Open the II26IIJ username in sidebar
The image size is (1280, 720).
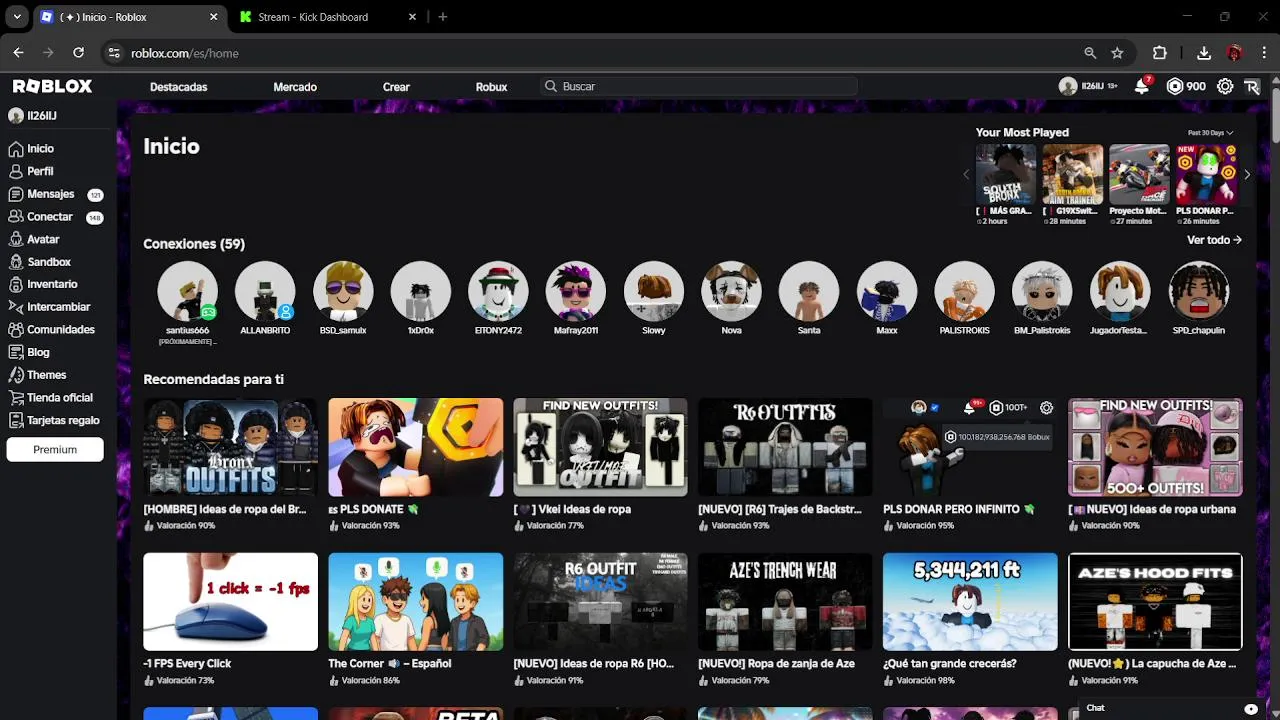(x=41, y=116)
